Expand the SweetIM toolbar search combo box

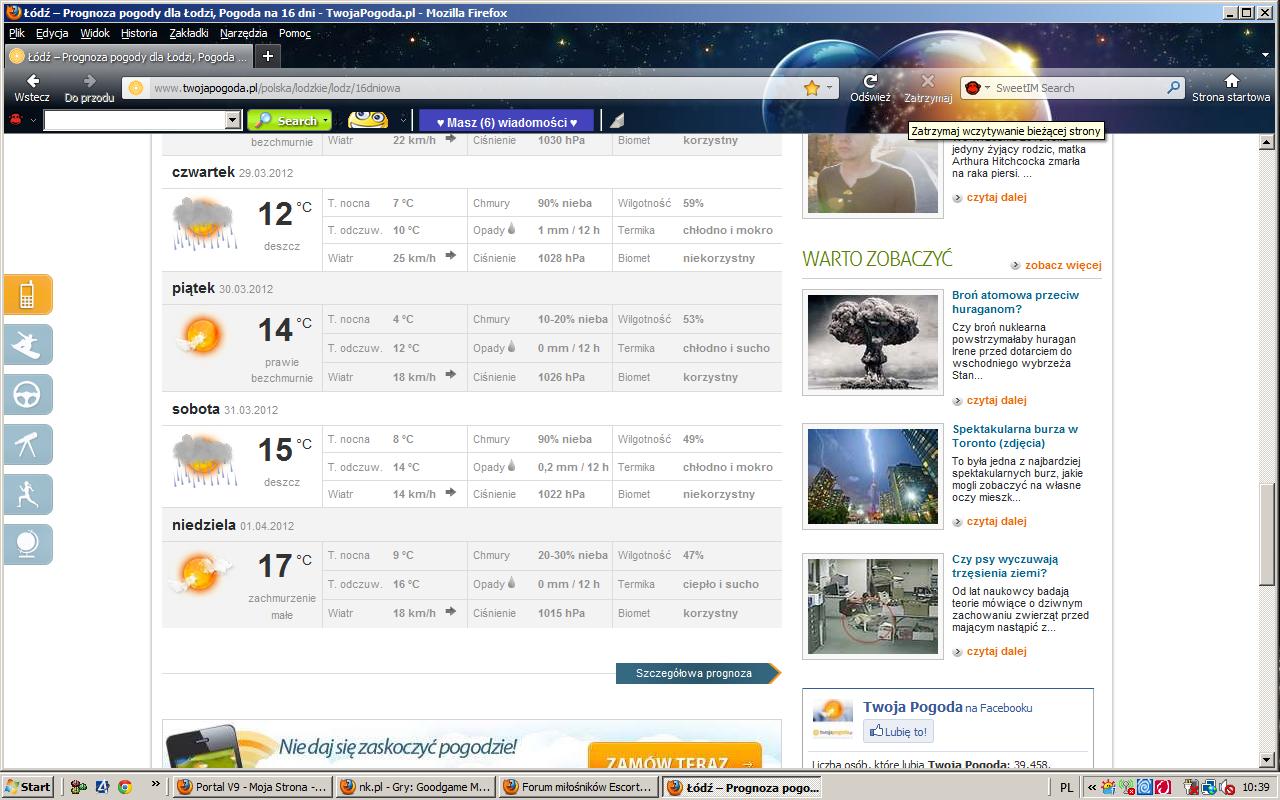(233, 121)
